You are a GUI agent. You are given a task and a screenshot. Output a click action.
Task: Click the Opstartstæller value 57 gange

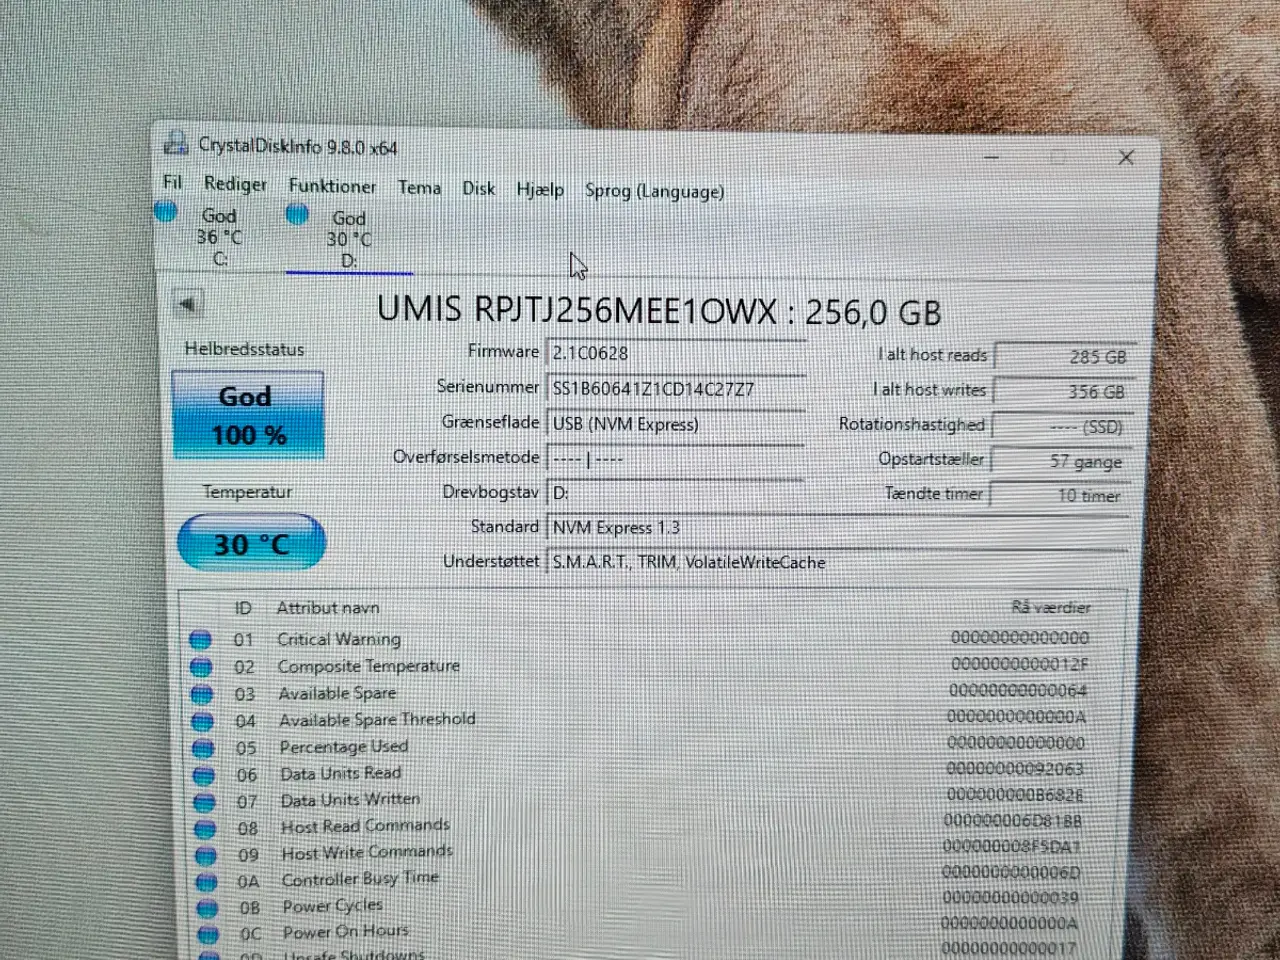point(1061,461)
